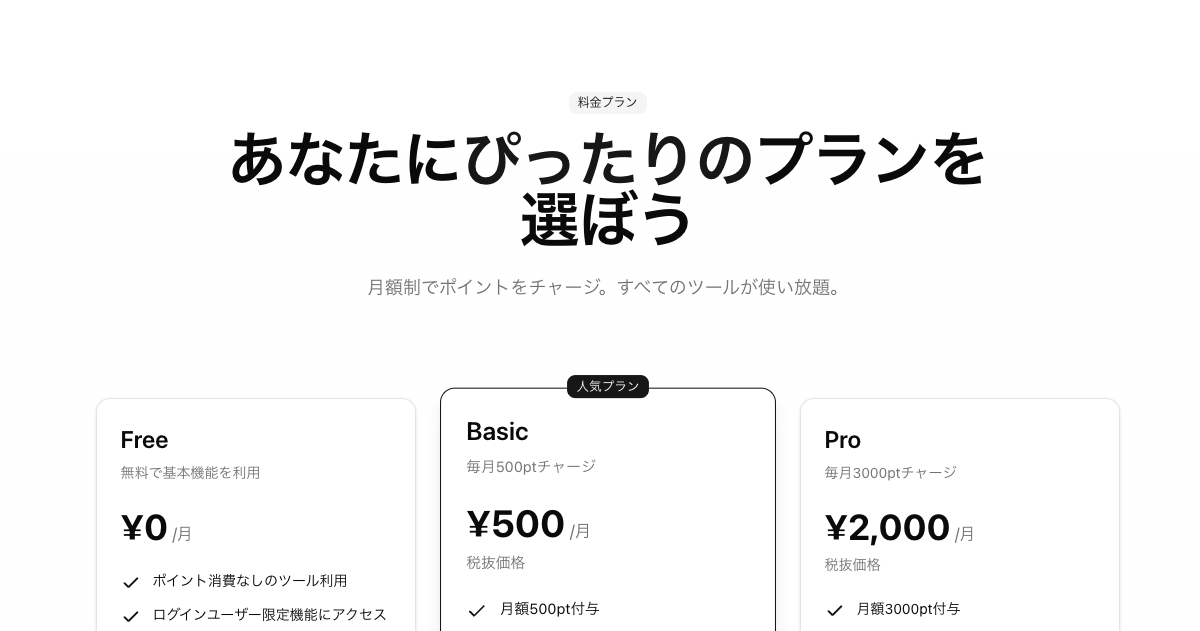Image resolution: width=1200 pixels, height=631 pixels.
Task: Select the Pro plan title
Action: click(x=842, y=440)
